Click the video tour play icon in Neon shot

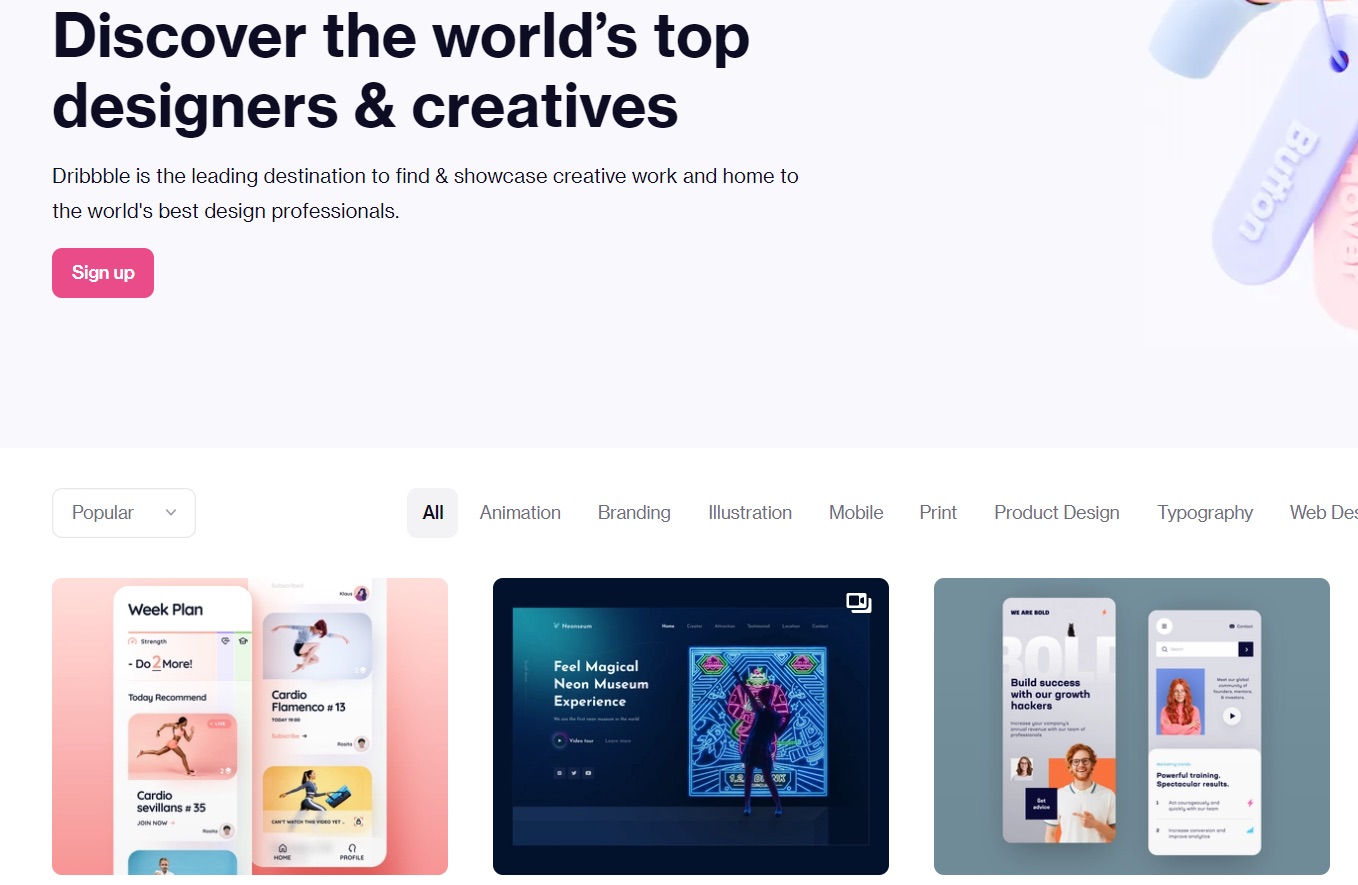(560, 741)
